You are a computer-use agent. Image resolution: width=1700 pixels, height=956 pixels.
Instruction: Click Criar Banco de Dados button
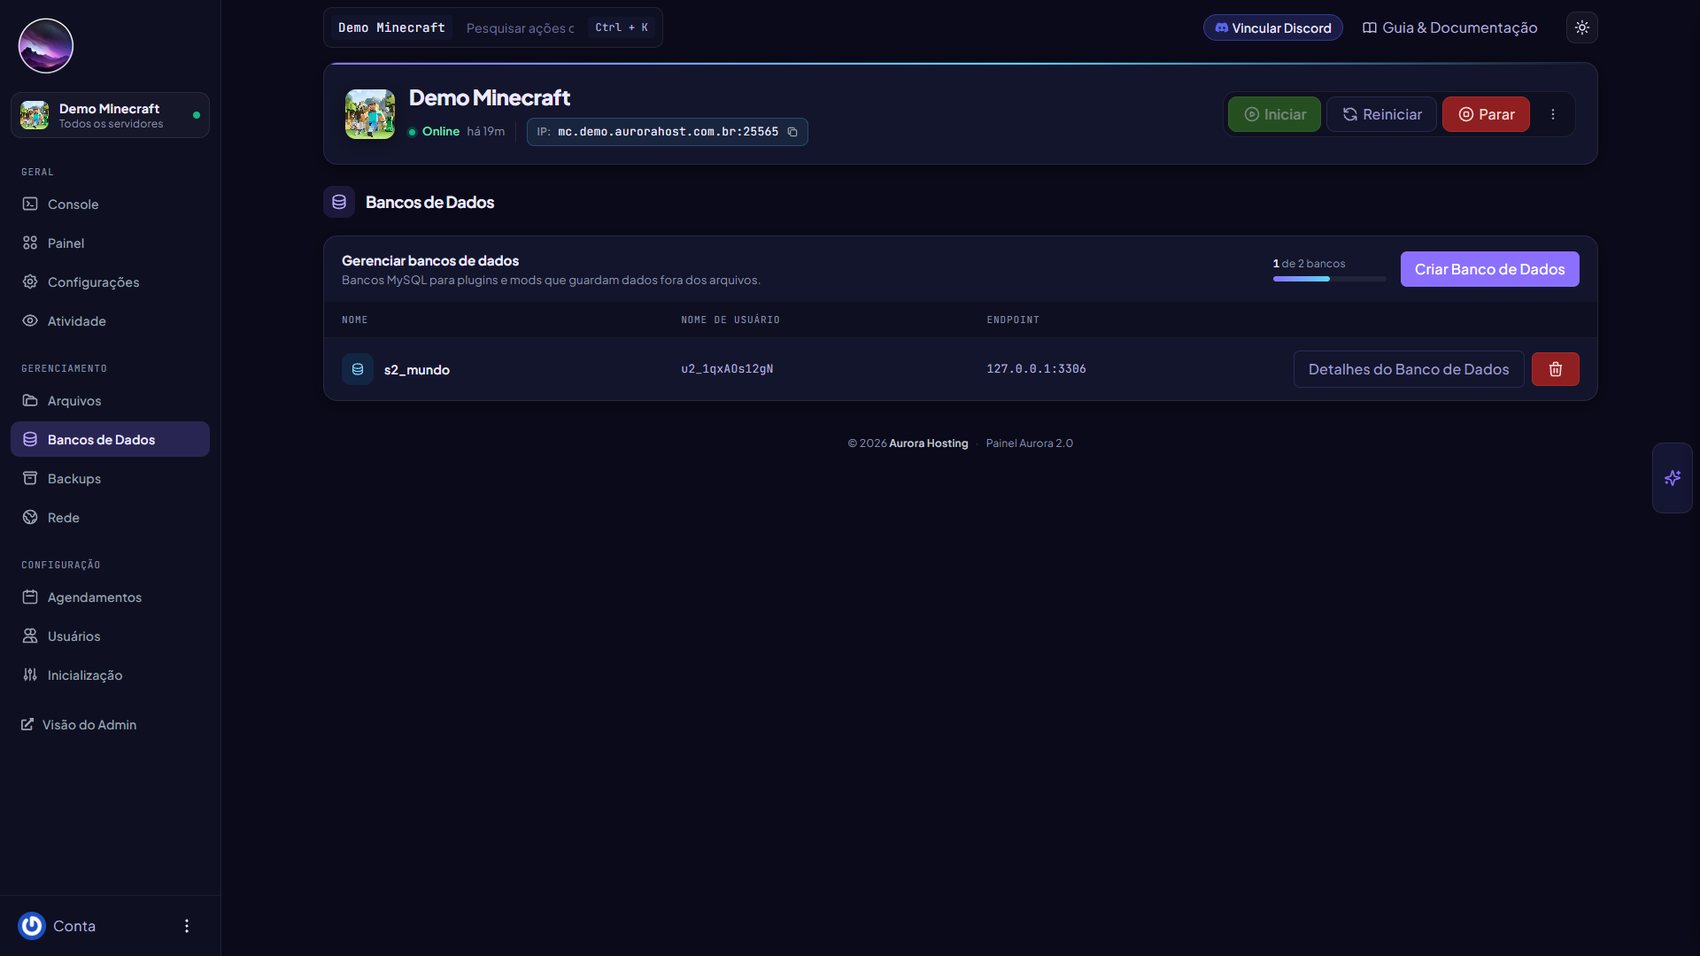(x=1489, y=269)
